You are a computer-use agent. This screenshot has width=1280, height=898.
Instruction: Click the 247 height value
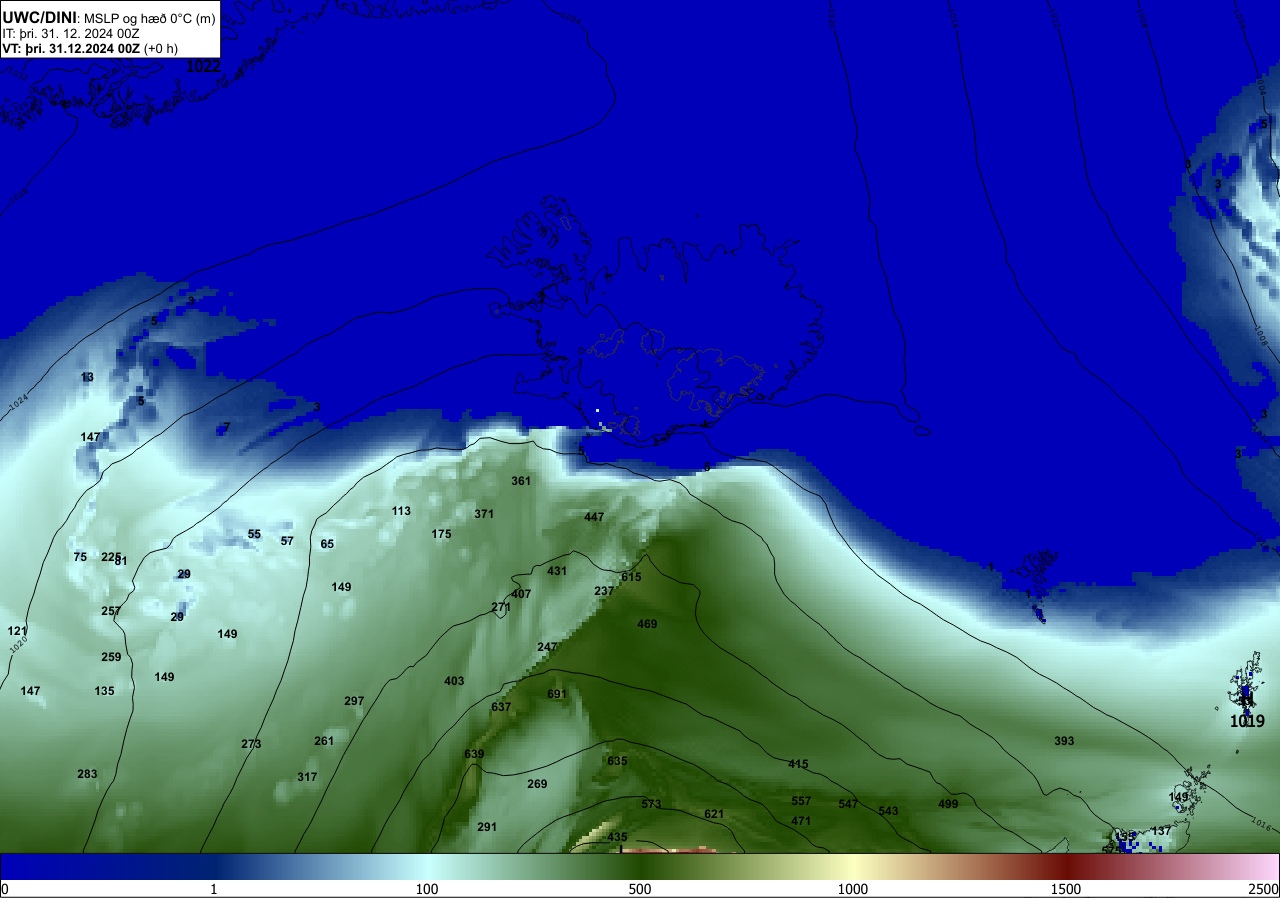coord(547,647)
